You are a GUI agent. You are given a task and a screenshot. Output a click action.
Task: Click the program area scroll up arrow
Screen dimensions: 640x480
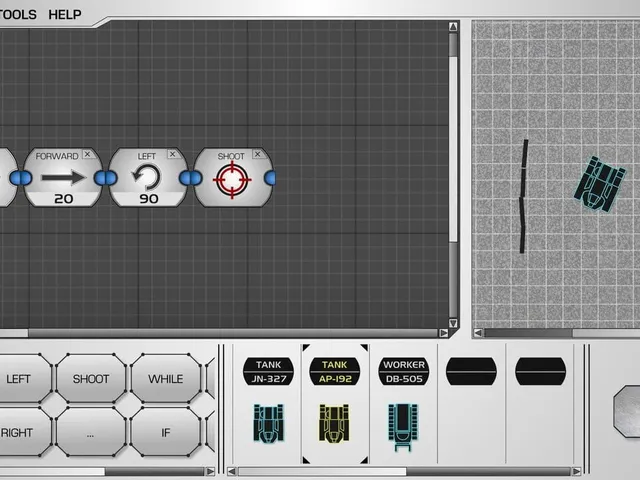[x=453, y=27]
